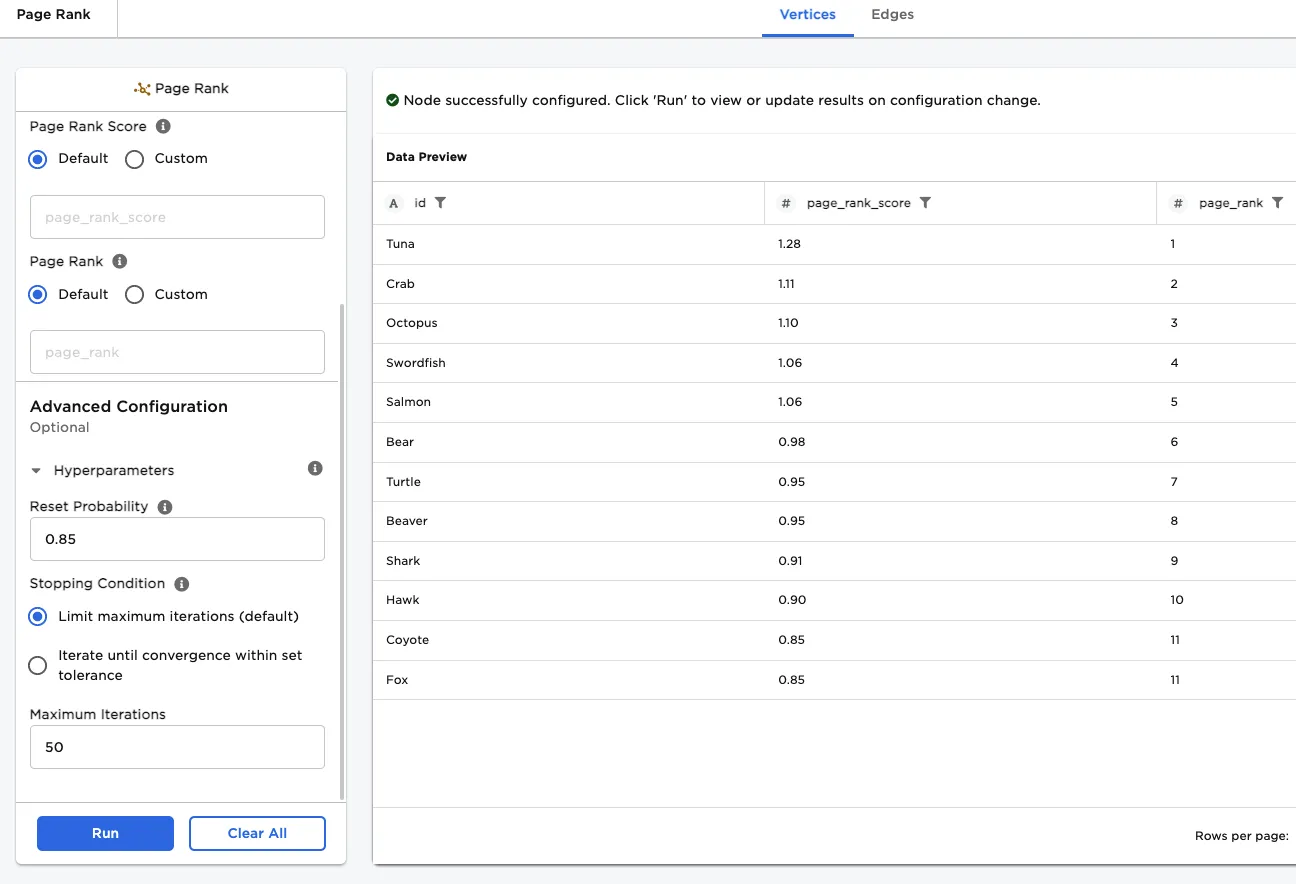The image size is (1296, 884).
Task: Show Stopping Condition info icon
Action: (182, 584)
